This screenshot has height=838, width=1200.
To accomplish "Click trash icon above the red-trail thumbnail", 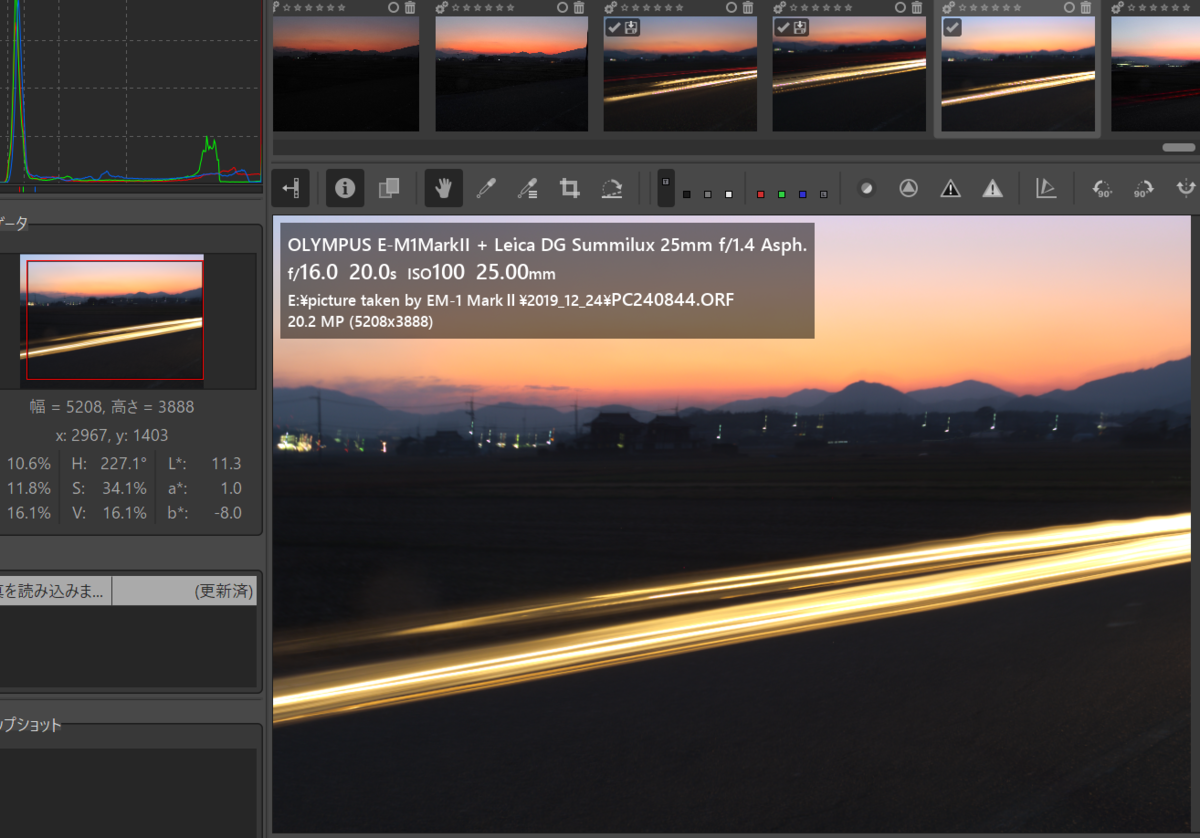I will (748, 7).
